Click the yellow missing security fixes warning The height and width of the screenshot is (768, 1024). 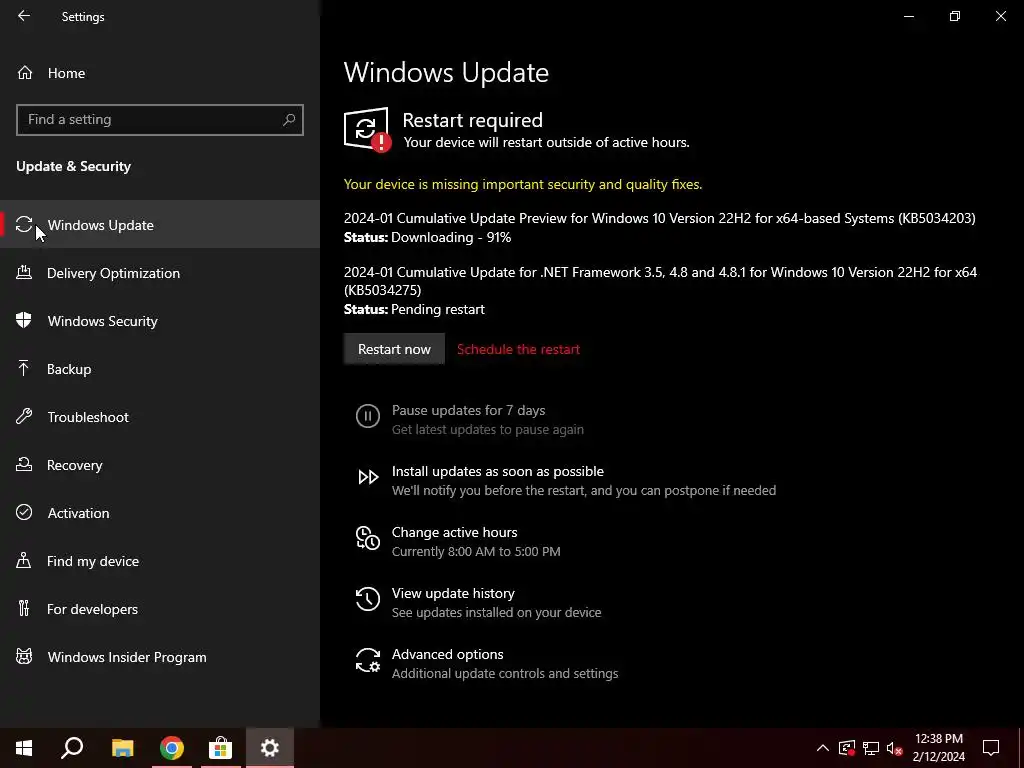(523, 184)
